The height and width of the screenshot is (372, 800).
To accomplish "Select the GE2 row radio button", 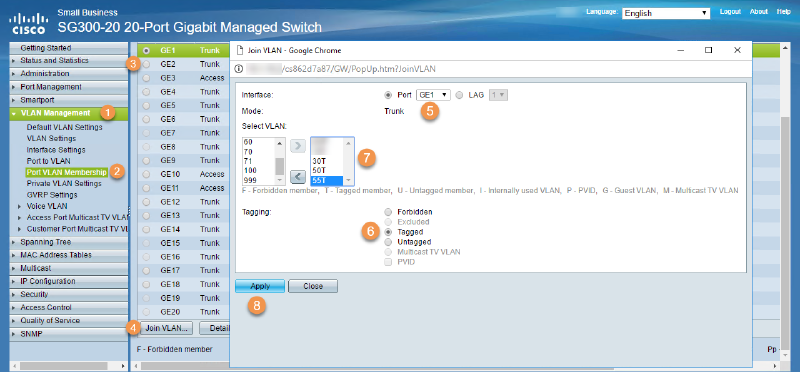I will coord(147,64).
